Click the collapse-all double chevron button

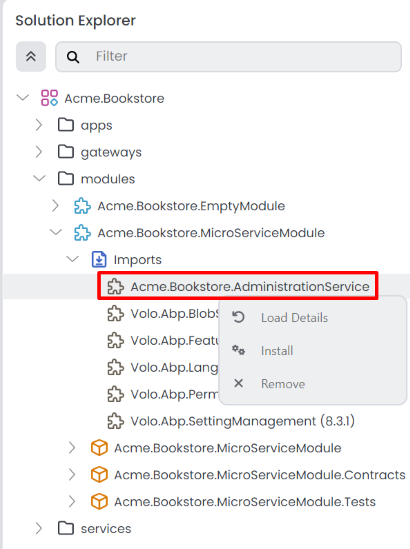[31, 56]
